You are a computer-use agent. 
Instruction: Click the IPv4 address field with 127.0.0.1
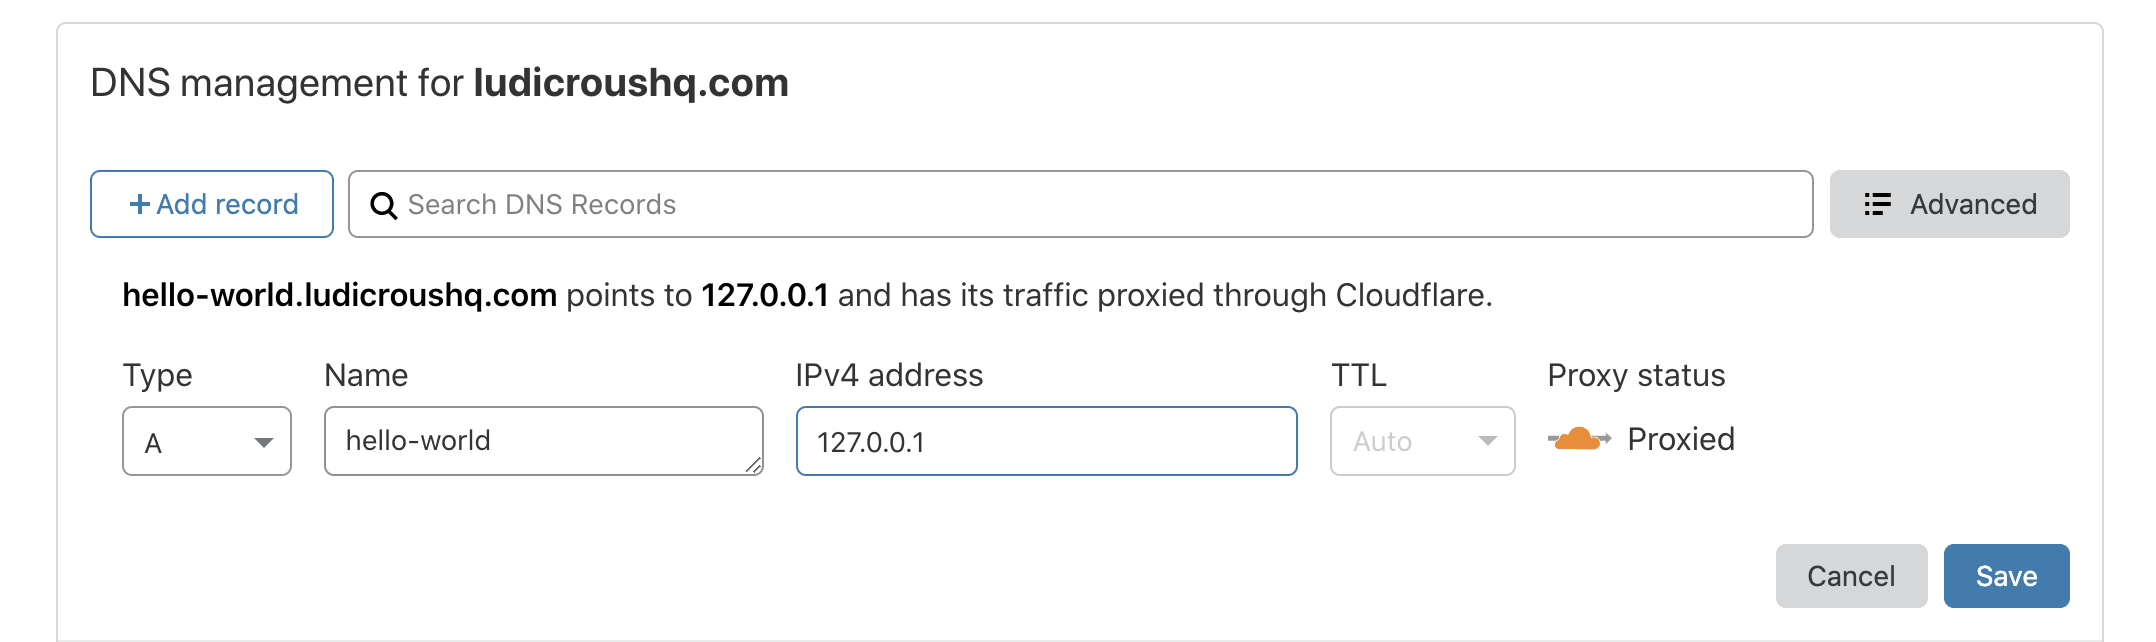click(x=1046, y=441)
